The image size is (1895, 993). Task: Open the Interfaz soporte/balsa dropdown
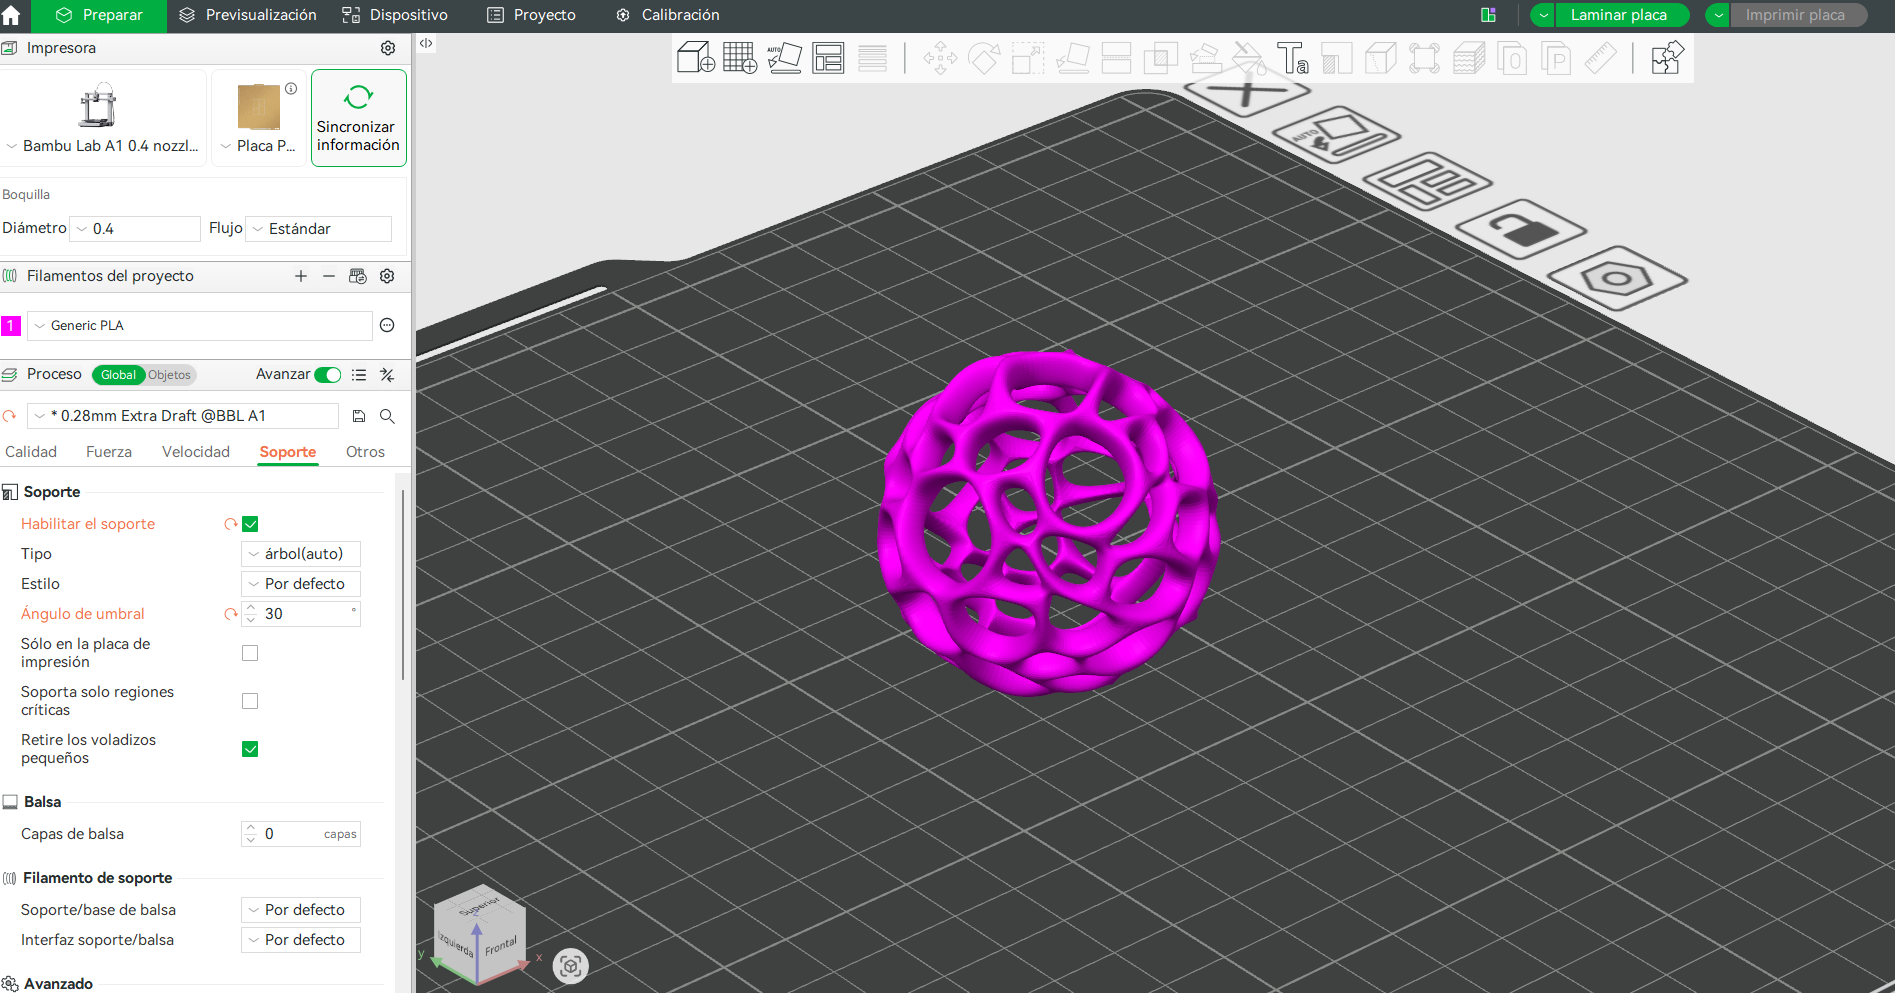301,940
